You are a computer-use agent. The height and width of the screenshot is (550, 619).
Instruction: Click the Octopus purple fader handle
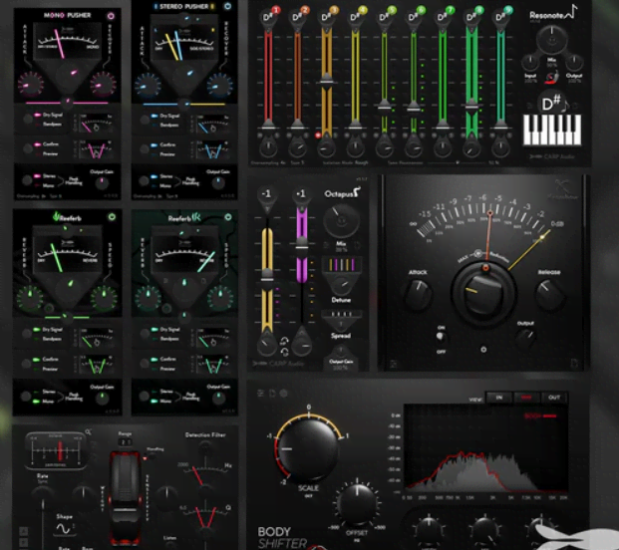302,242
